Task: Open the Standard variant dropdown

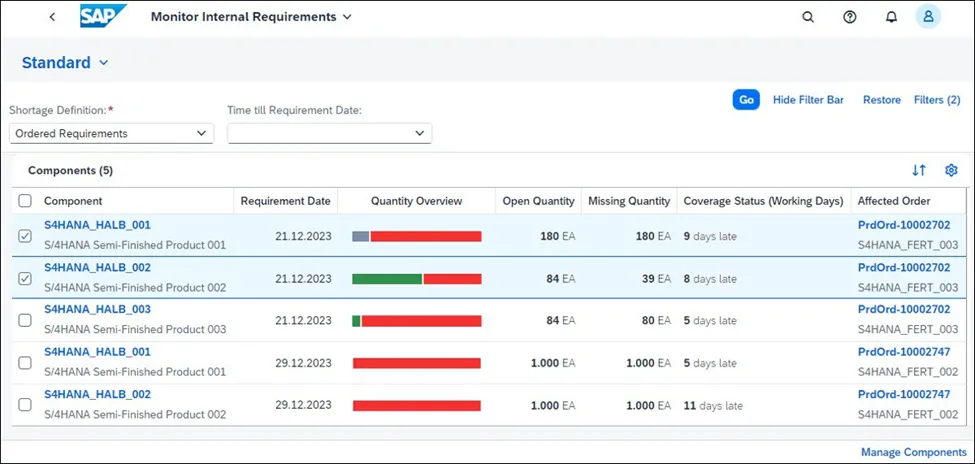Action: (x=65, y=63)
